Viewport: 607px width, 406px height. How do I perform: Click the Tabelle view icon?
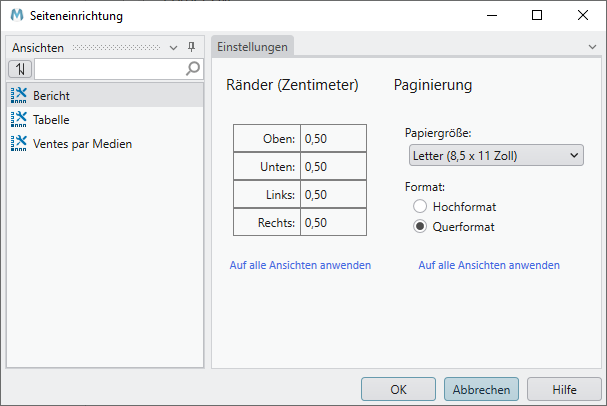[x=19, y=119]
